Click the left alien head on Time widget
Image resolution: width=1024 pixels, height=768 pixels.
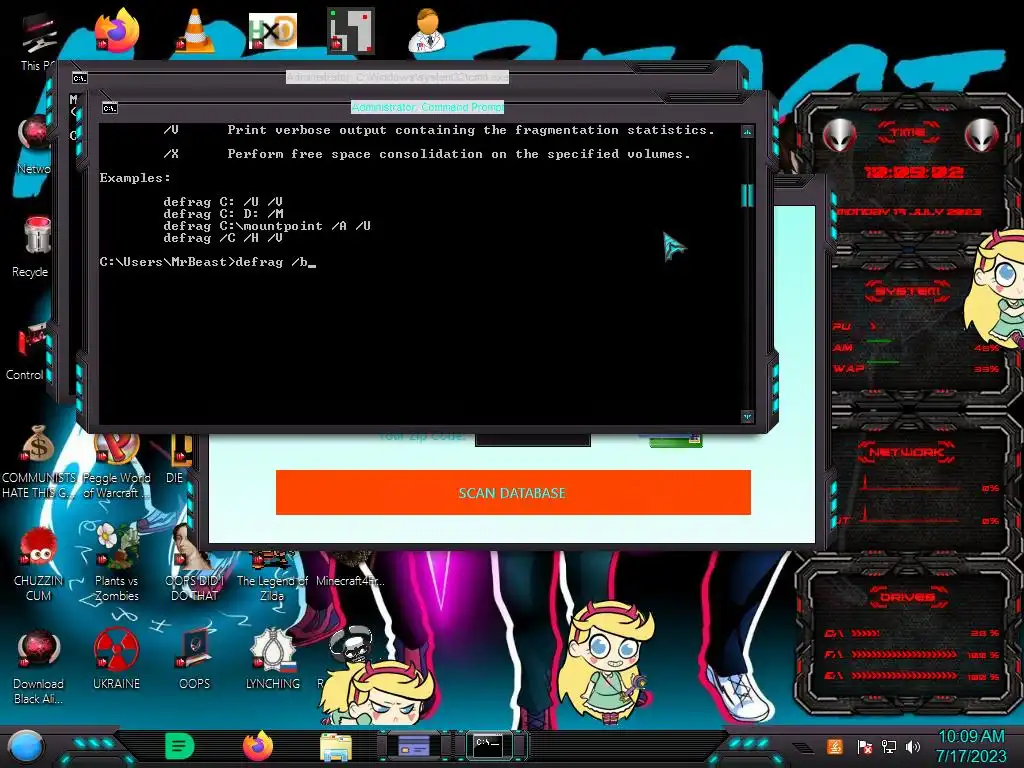[839, 136]
